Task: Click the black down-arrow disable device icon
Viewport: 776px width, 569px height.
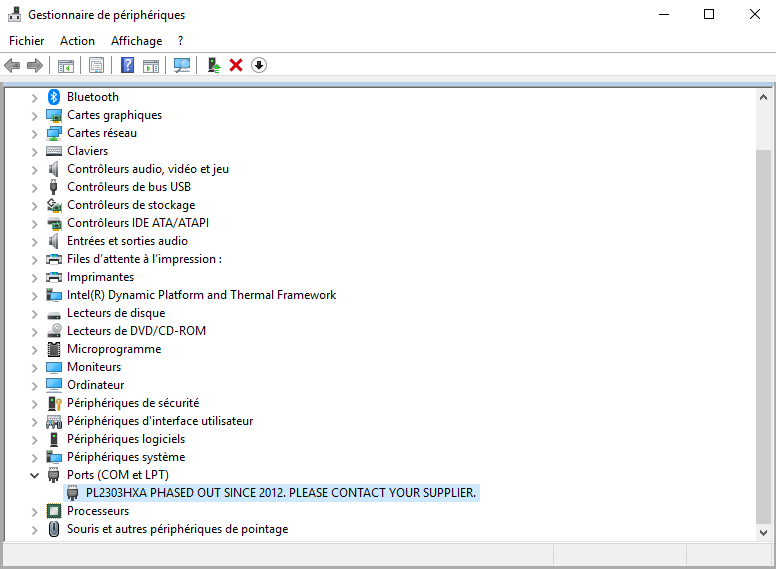Action: tap(259, 65)
